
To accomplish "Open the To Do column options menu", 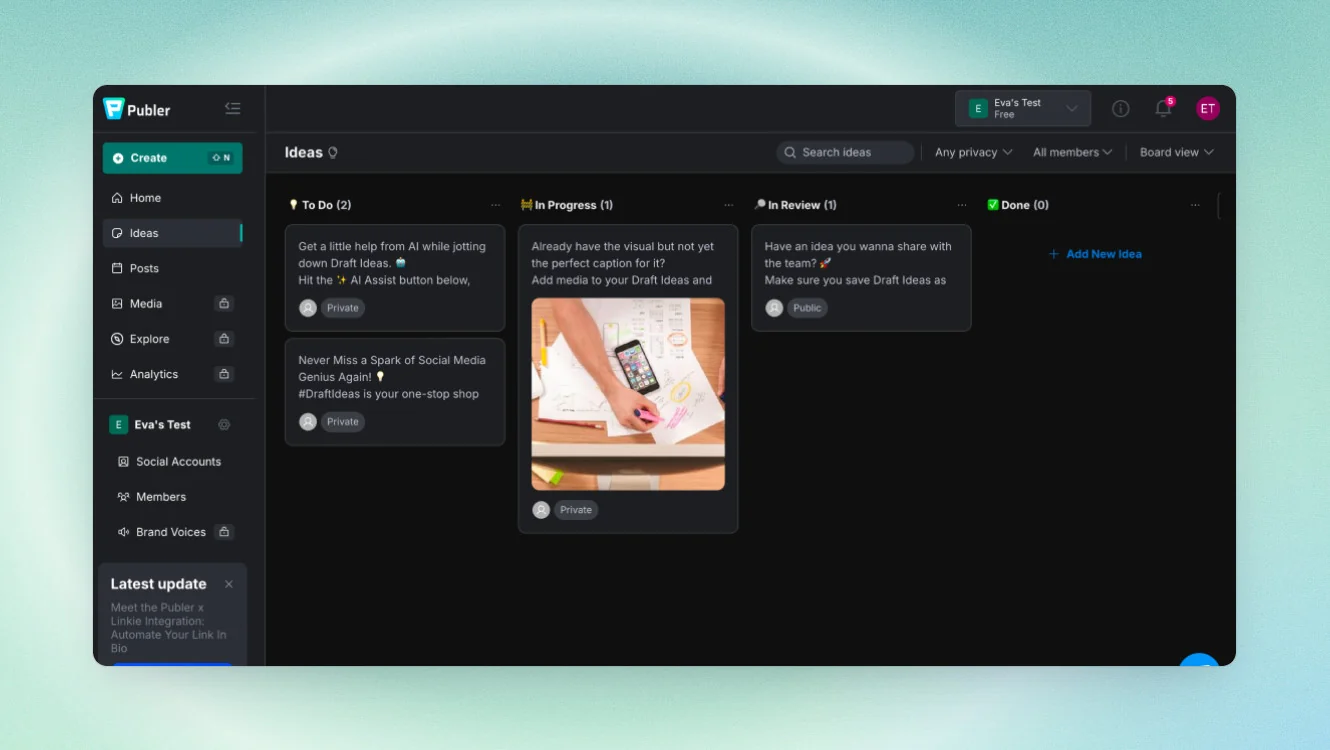I will [x=495, y=205].
